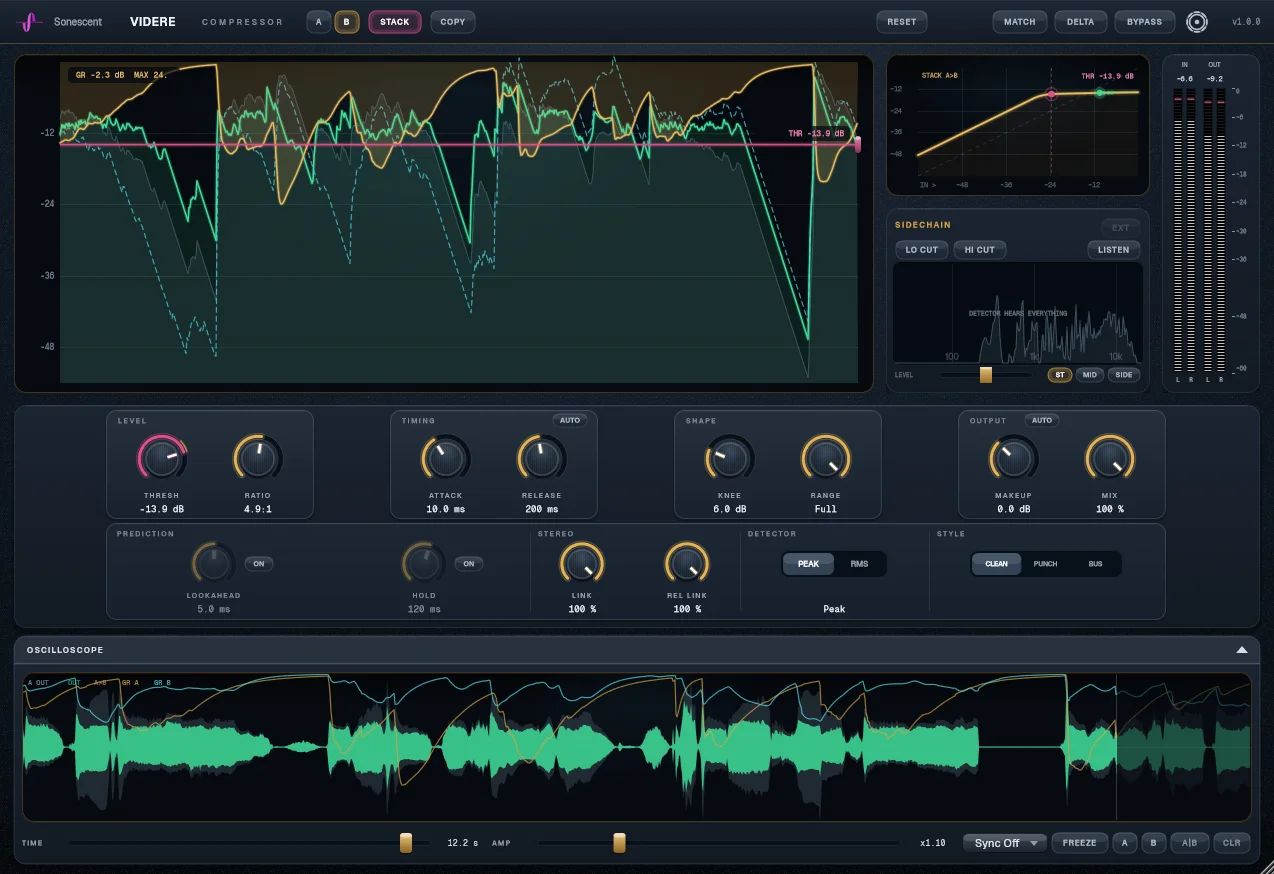Select the PUNCH style
The width and height of the screenshot is (1274, 874).
click(x=1045, y=564)
